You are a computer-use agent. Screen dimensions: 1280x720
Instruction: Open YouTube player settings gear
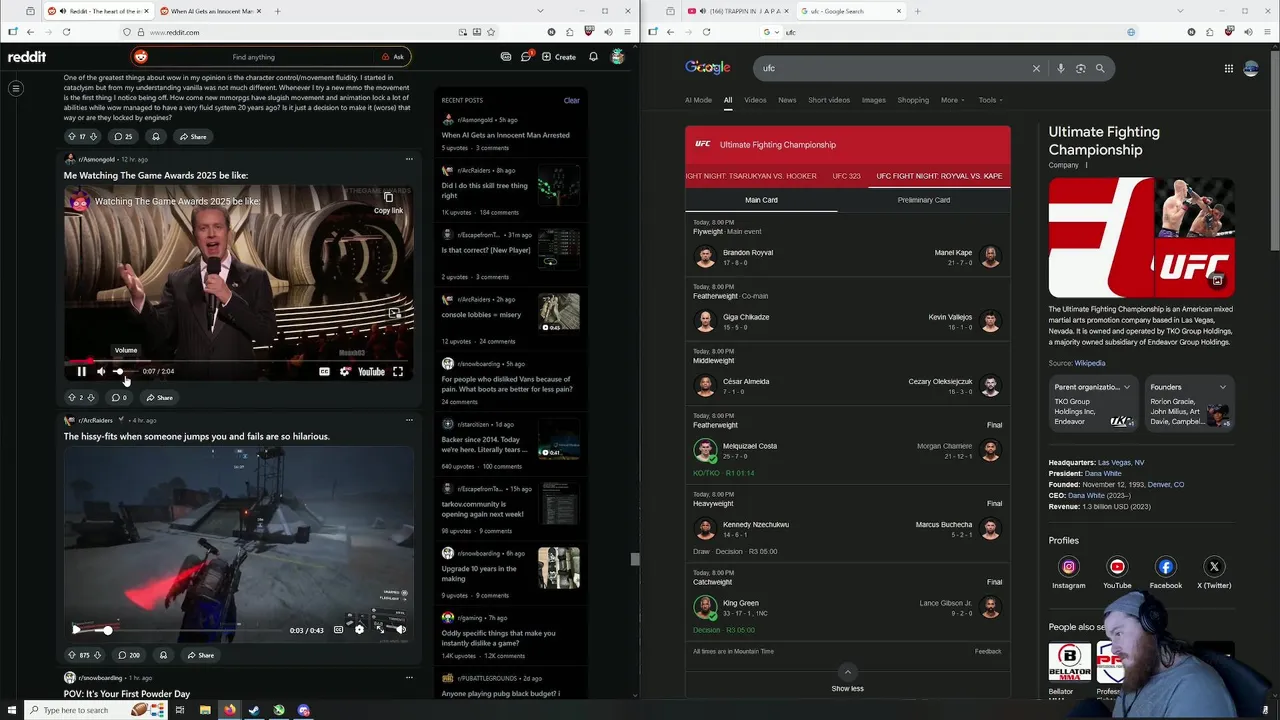point(345,371)
